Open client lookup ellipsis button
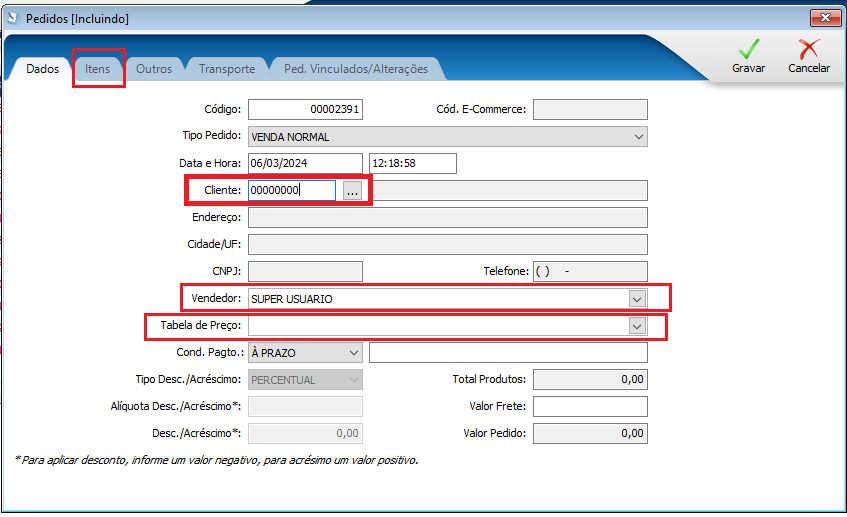847x517 pixels. [352, 191]
